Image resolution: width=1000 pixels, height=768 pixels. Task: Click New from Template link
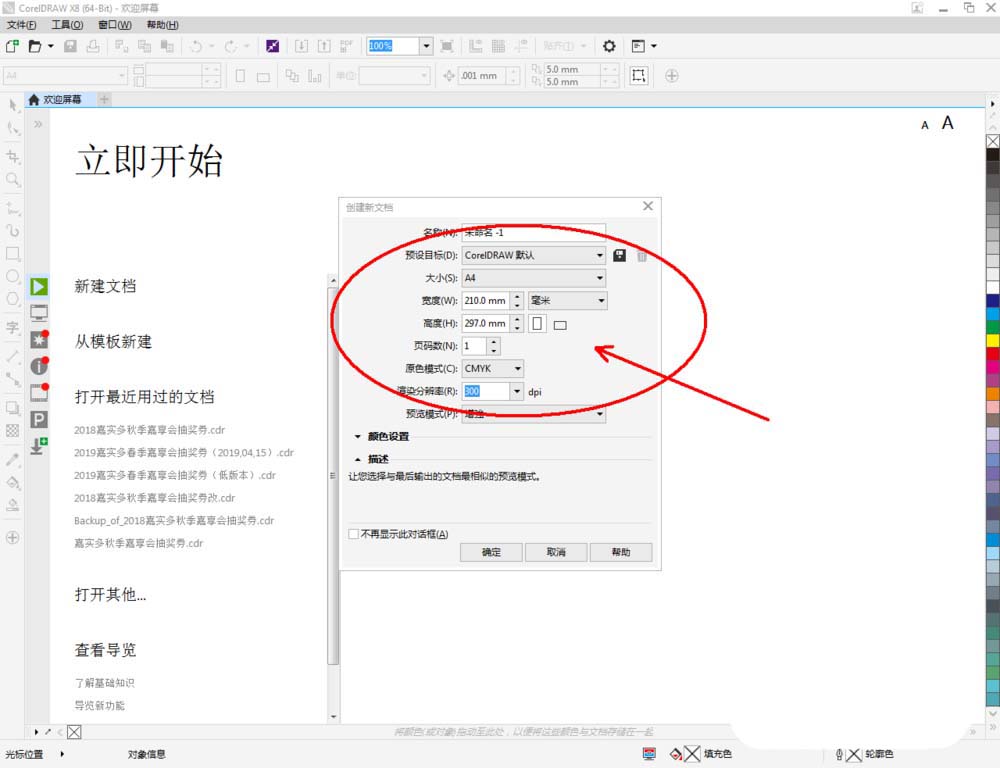[114, 342]
